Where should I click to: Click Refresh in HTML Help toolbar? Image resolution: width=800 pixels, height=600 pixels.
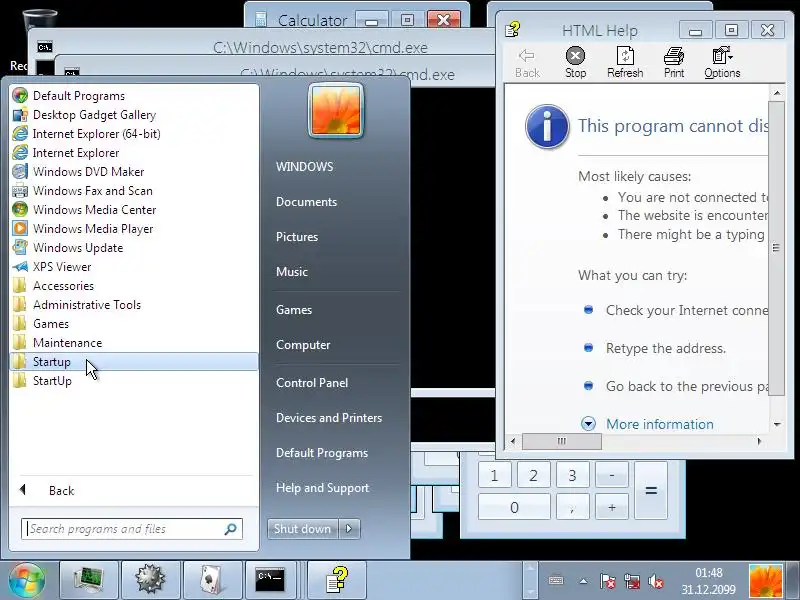pyautogui.click(x=625, y=63)
